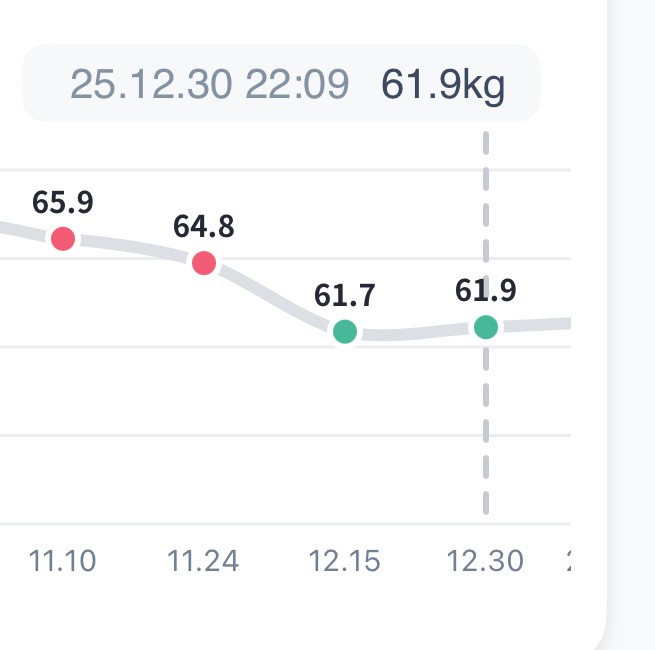Click the green 61.7 data point
Image resolution: width=655 pixels, height=650 pixels.
click(x=345, y=331)
